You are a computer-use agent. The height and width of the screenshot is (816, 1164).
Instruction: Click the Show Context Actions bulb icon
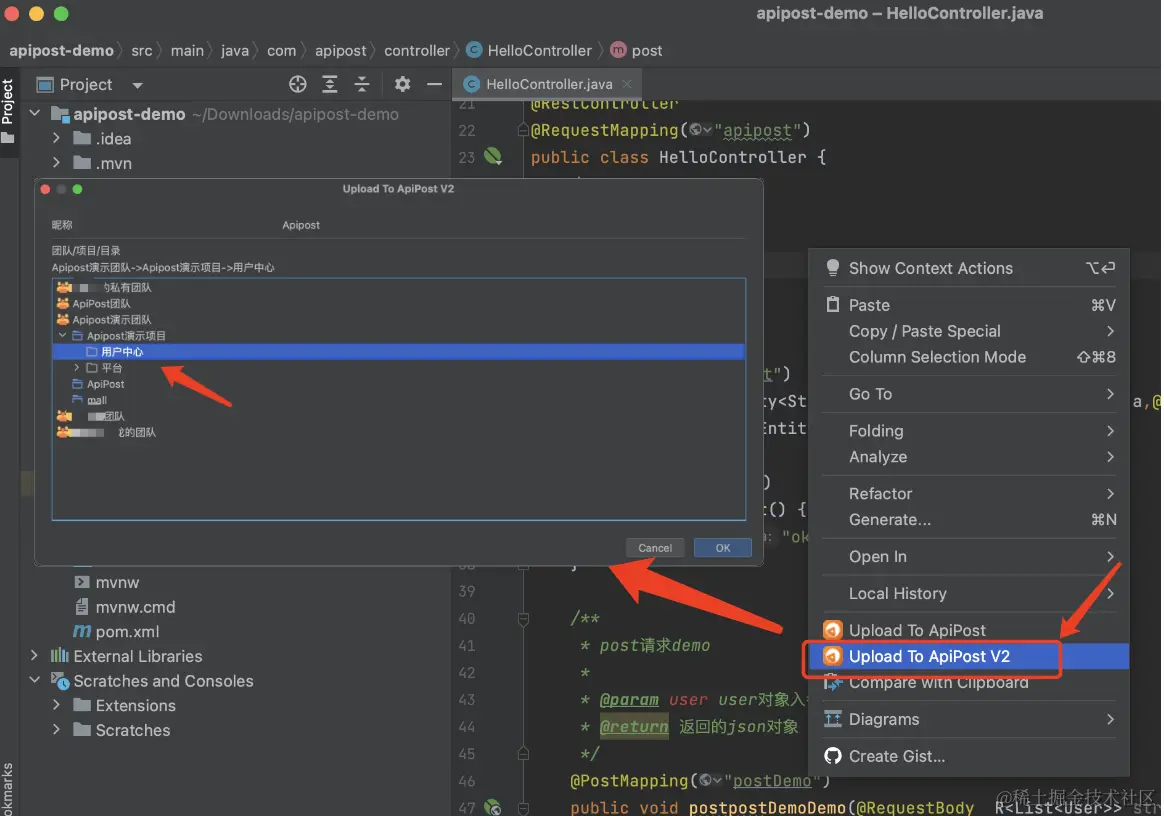point(833,267)
